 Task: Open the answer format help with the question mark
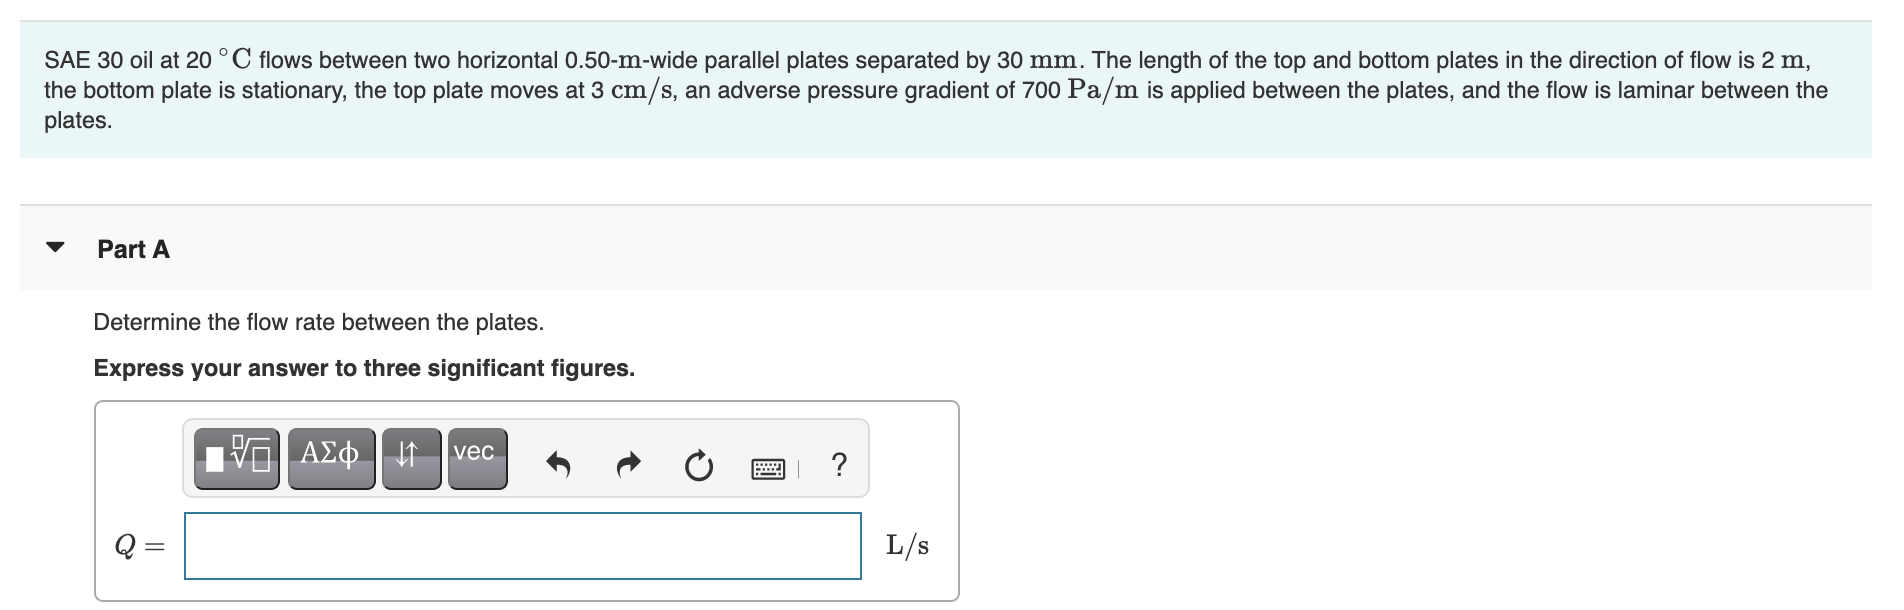[838, 463]
